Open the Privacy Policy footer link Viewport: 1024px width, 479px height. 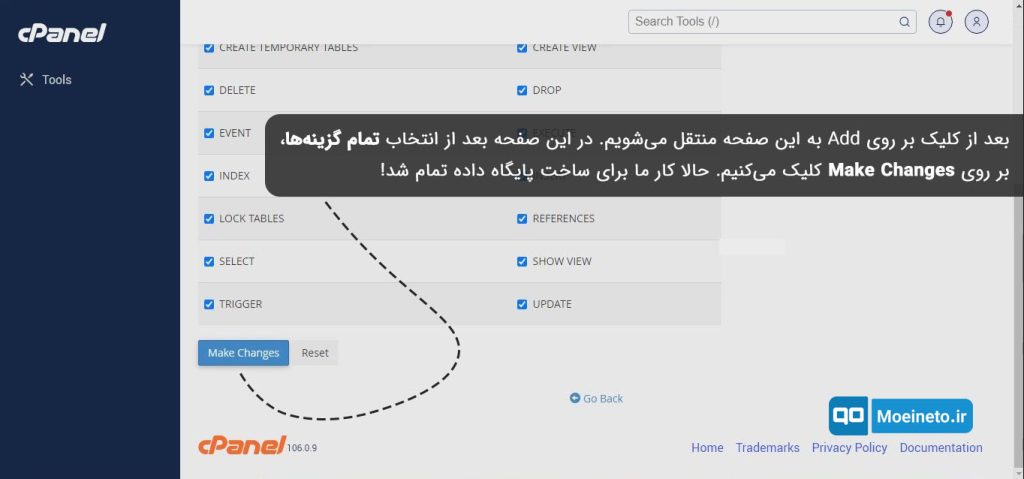849,448
